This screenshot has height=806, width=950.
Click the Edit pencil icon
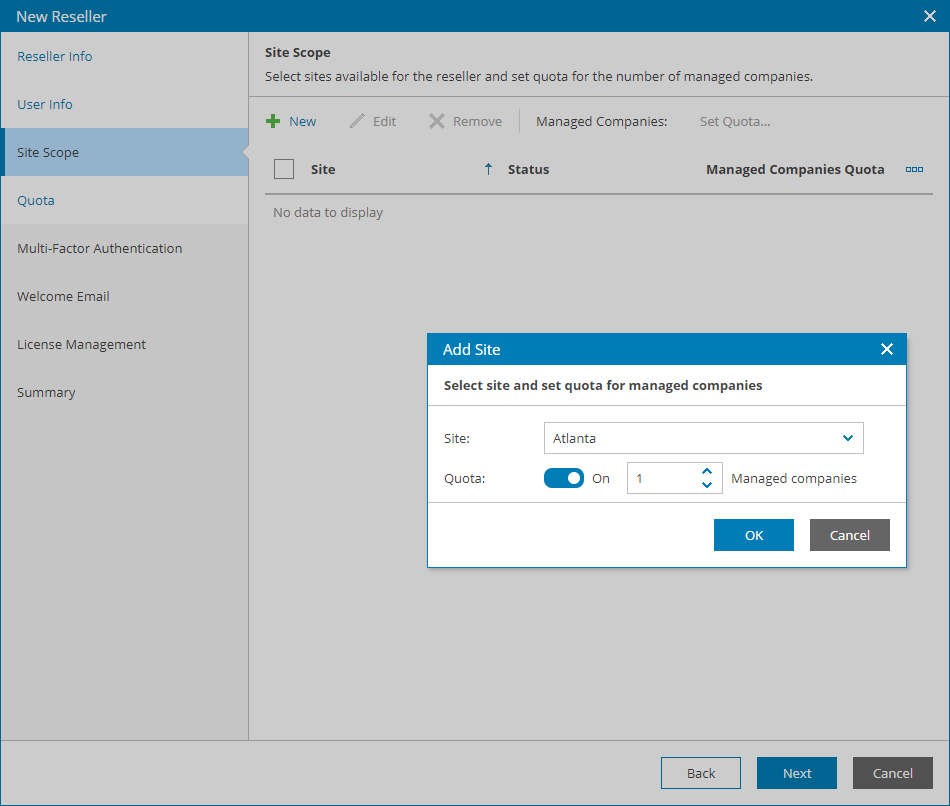pyautogui.click(x=357, y=121)
